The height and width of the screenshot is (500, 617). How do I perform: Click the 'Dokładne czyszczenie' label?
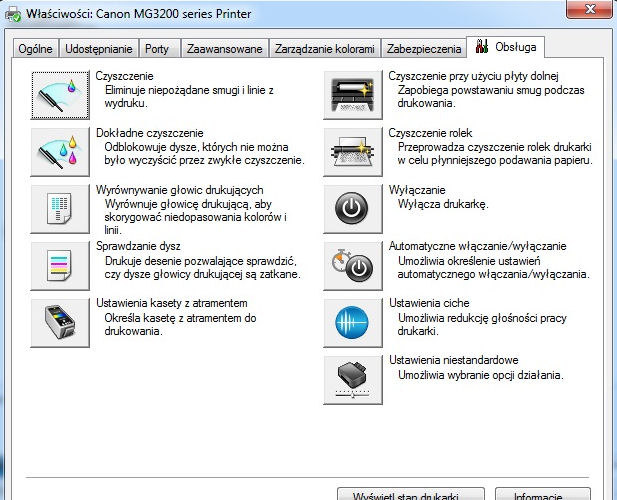150,133
